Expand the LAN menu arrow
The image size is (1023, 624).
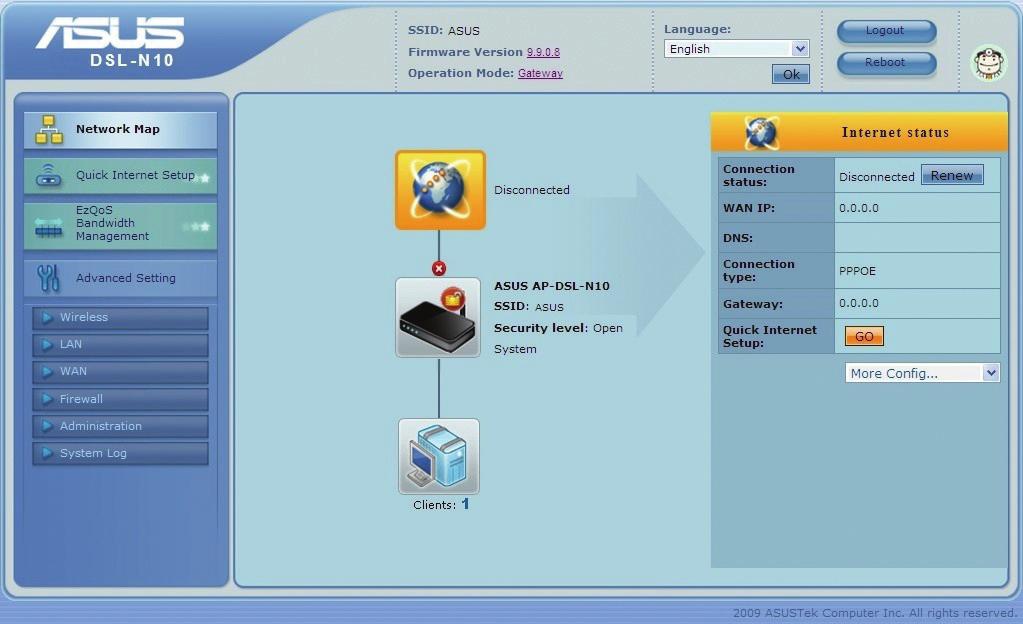coord(47,345)
